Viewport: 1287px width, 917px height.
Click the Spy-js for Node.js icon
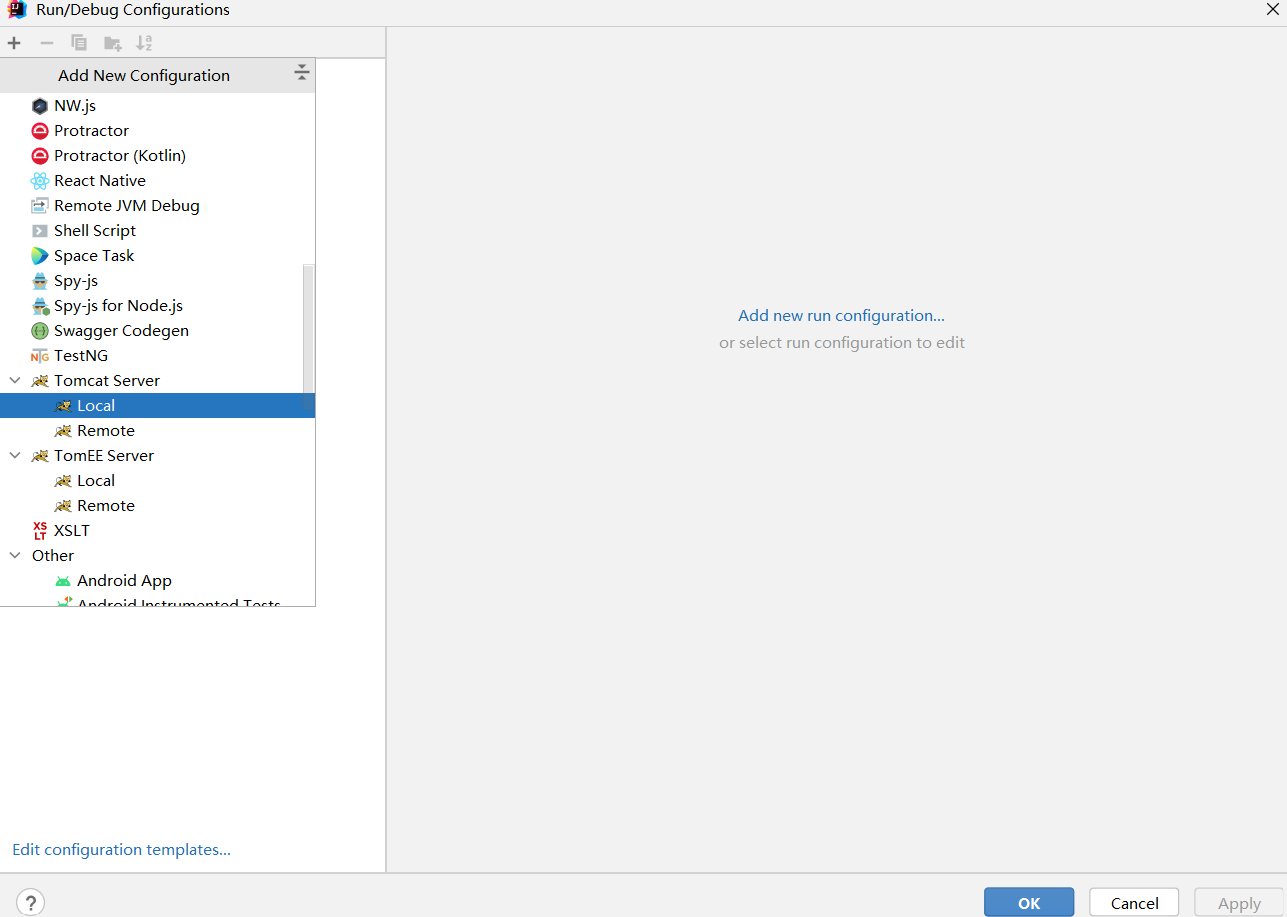click(40, 306)
